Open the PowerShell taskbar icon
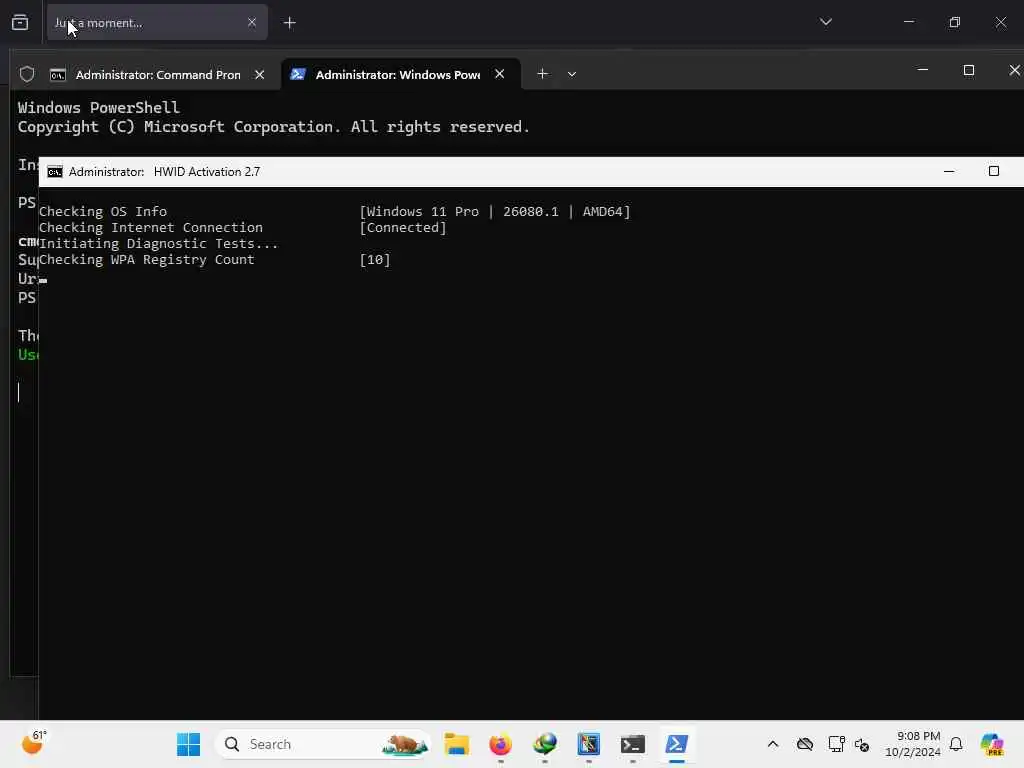 pos(677,744)
